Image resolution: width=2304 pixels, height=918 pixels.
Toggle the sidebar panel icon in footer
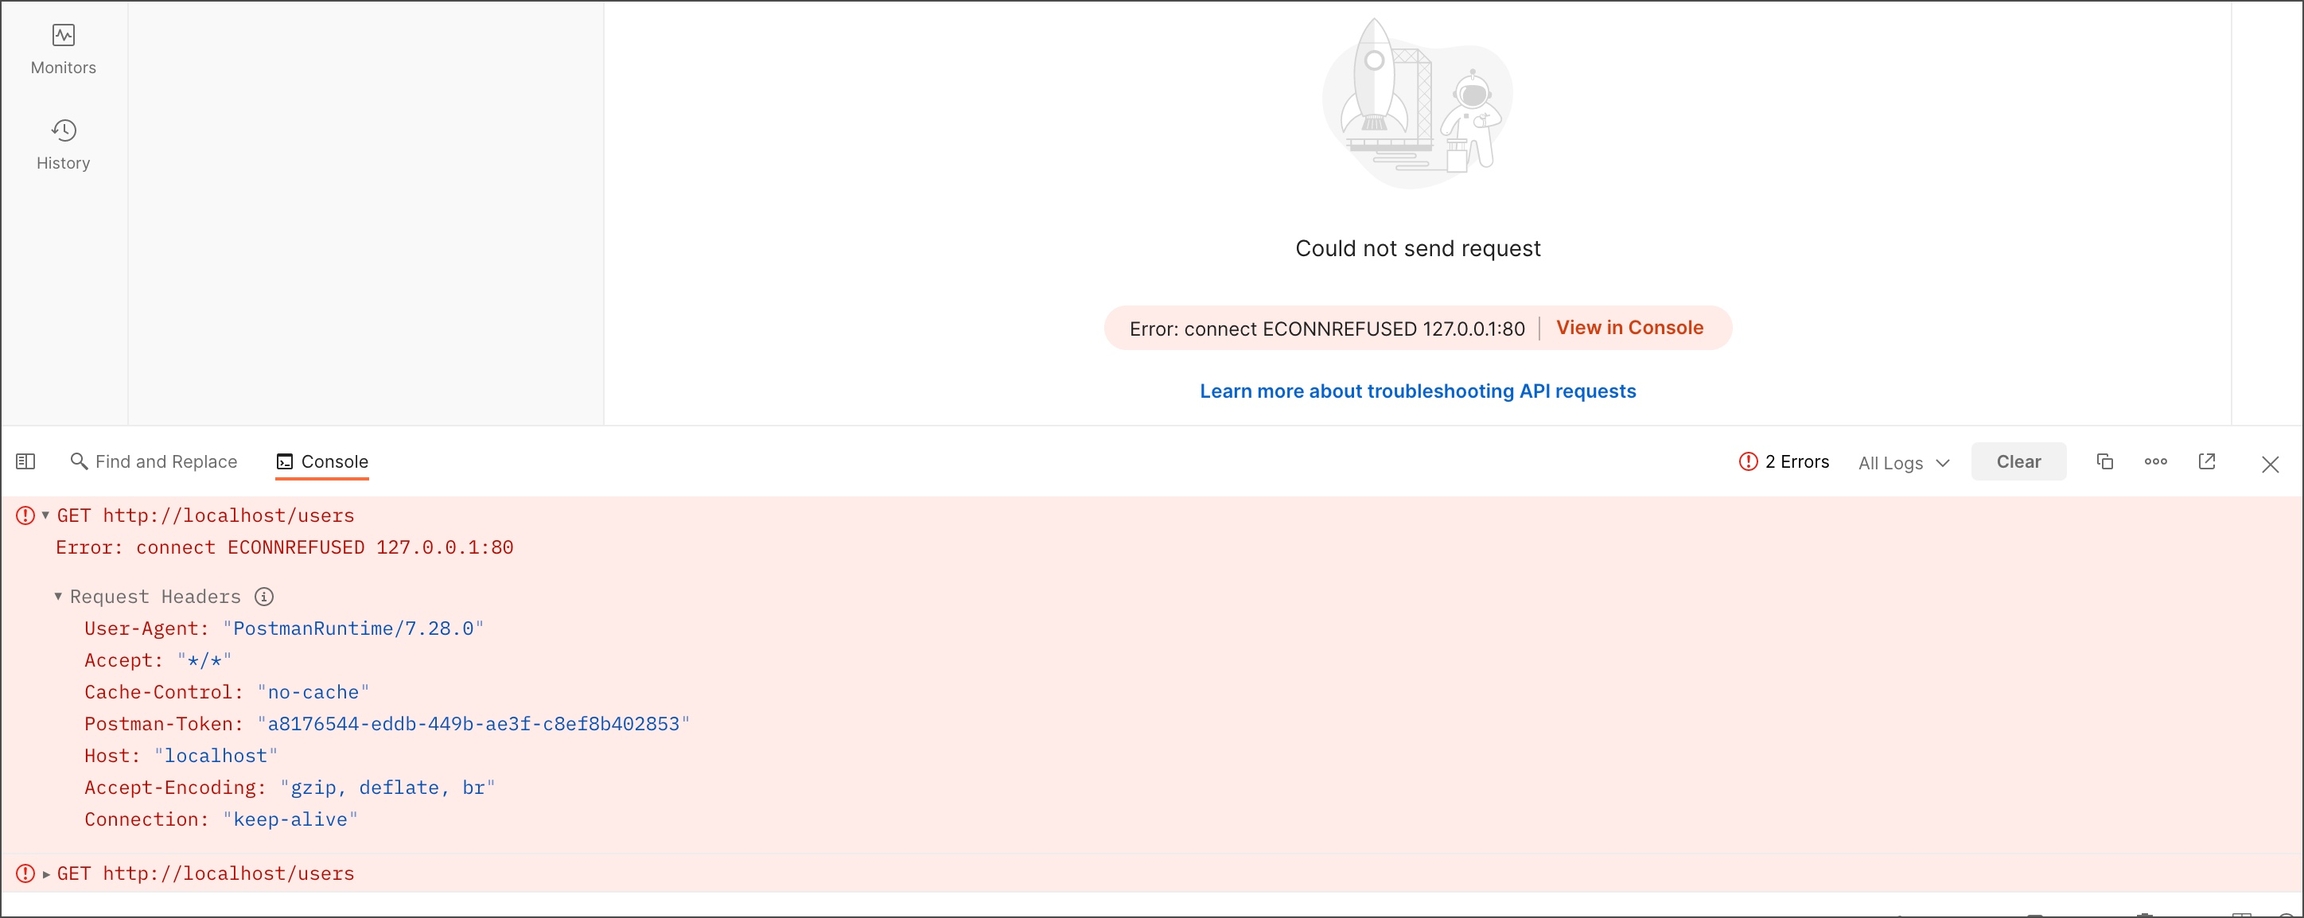tap(26, 461)
